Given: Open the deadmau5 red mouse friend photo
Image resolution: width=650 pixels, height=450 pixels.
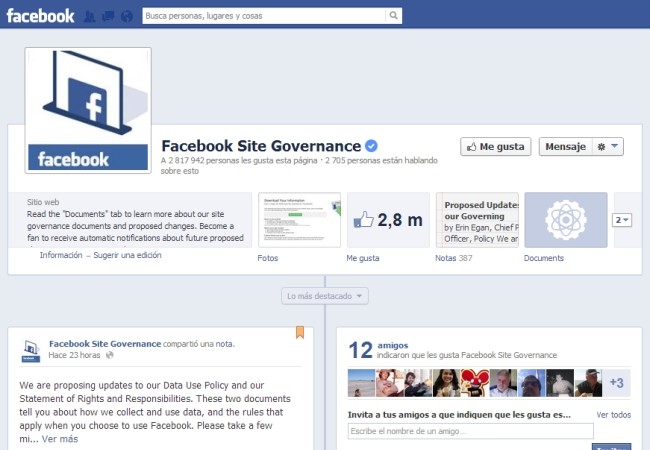Looking at the screenshot, I should point(475,383).
